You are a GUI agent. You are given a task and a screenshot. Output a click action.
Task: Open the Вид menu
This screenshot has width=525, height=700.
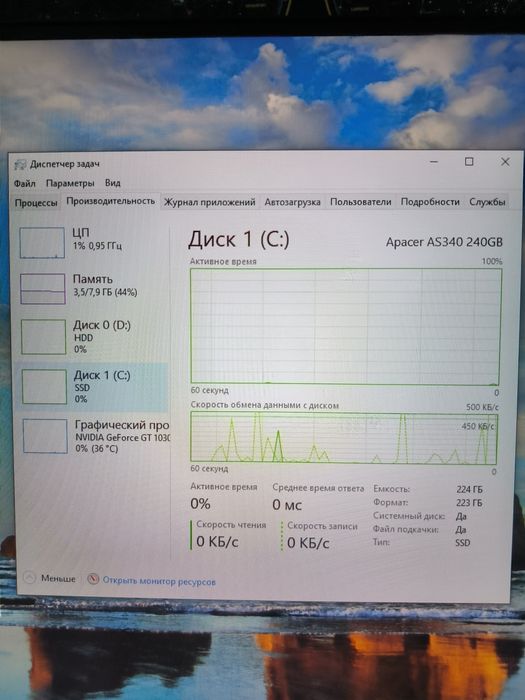(112, 183)
